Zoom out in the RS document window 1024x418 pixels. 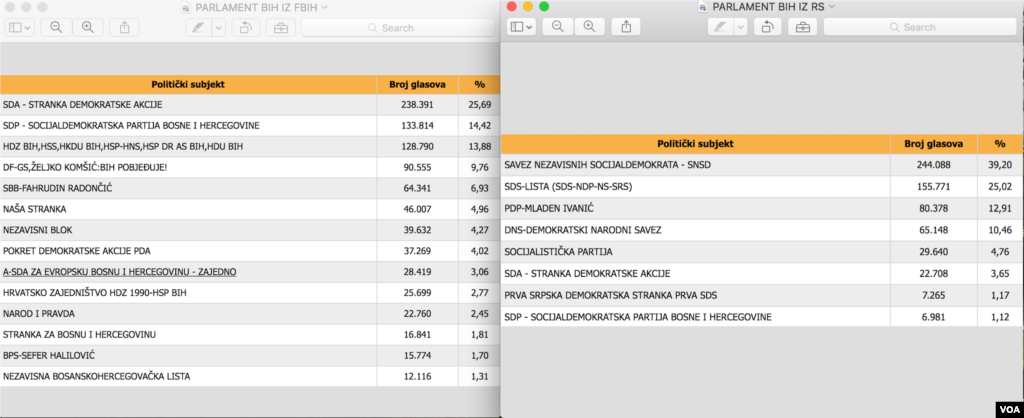click(556, 27)
